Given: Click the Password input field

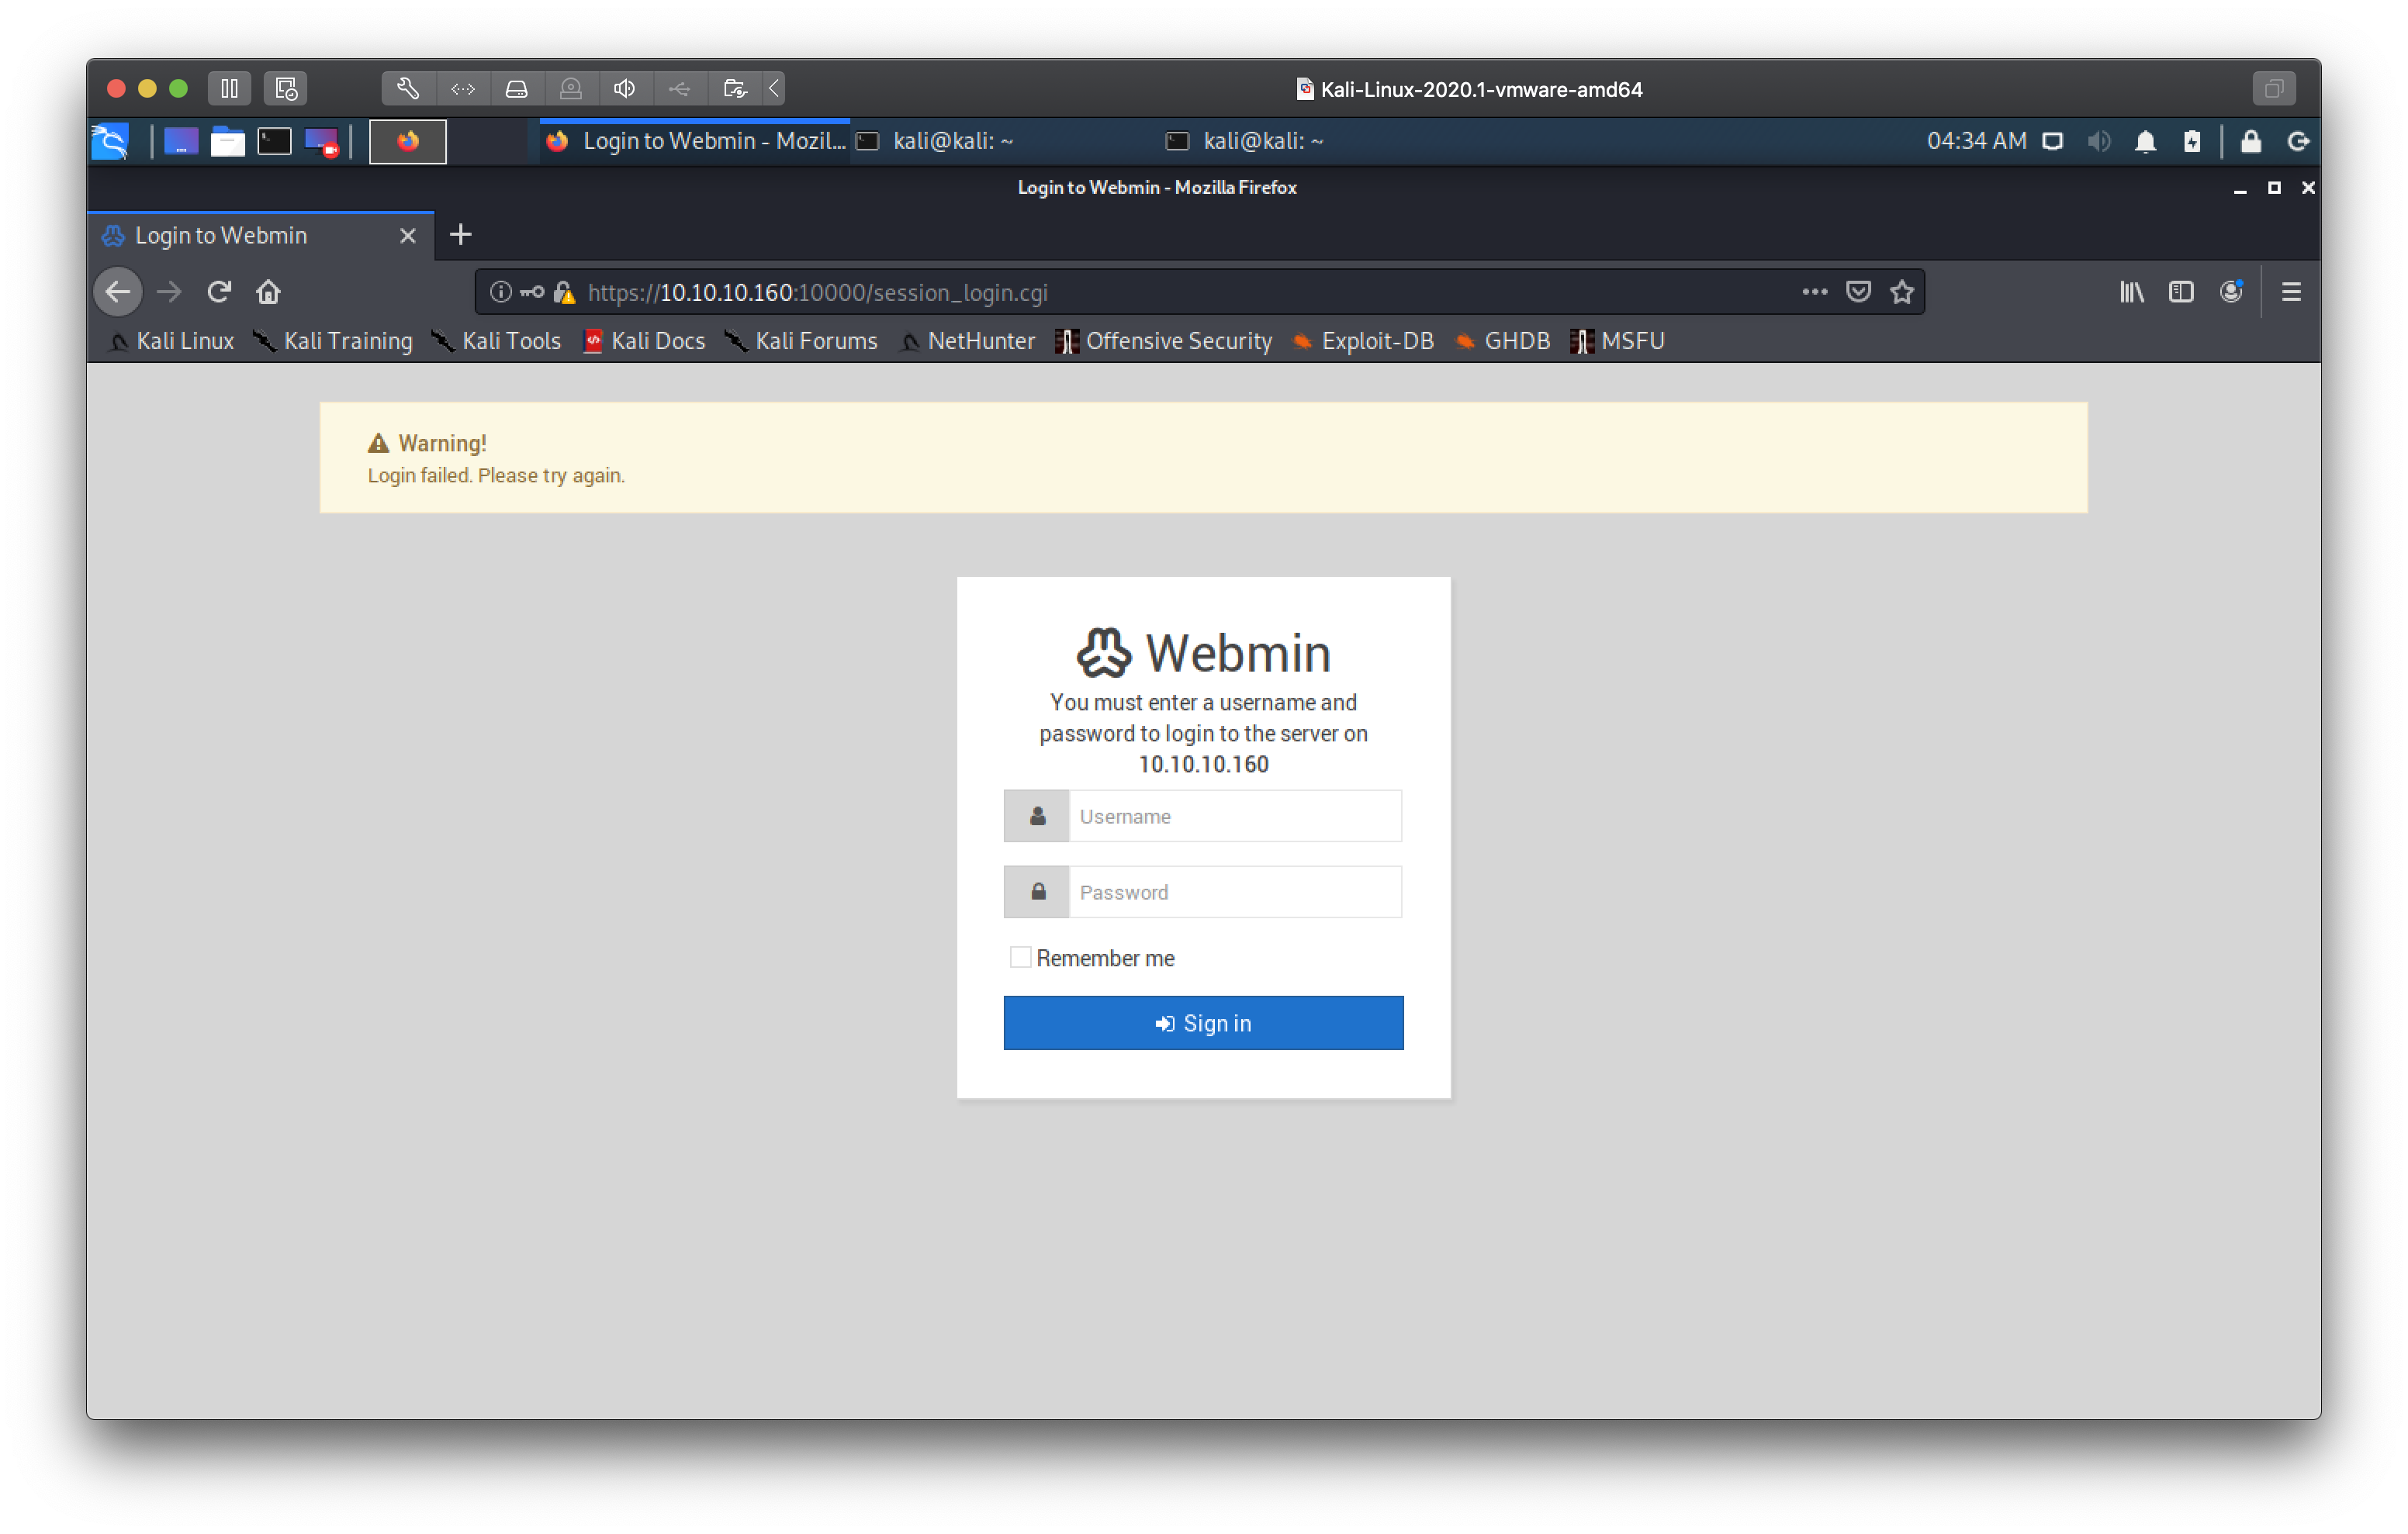Looking at the screenshot, I should (x=1234, y=892).
